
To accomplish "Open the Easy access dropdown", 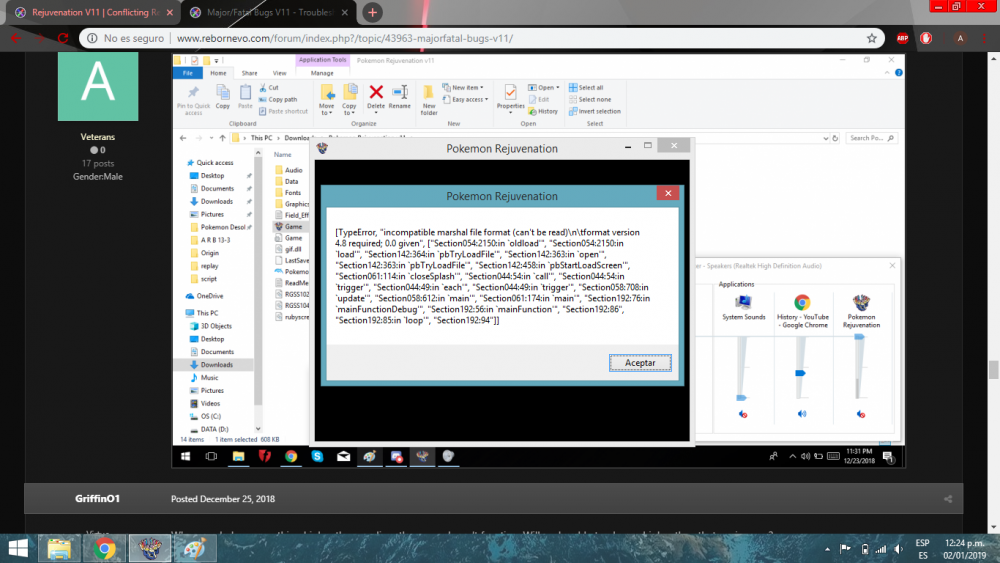I will coord(466,99).
